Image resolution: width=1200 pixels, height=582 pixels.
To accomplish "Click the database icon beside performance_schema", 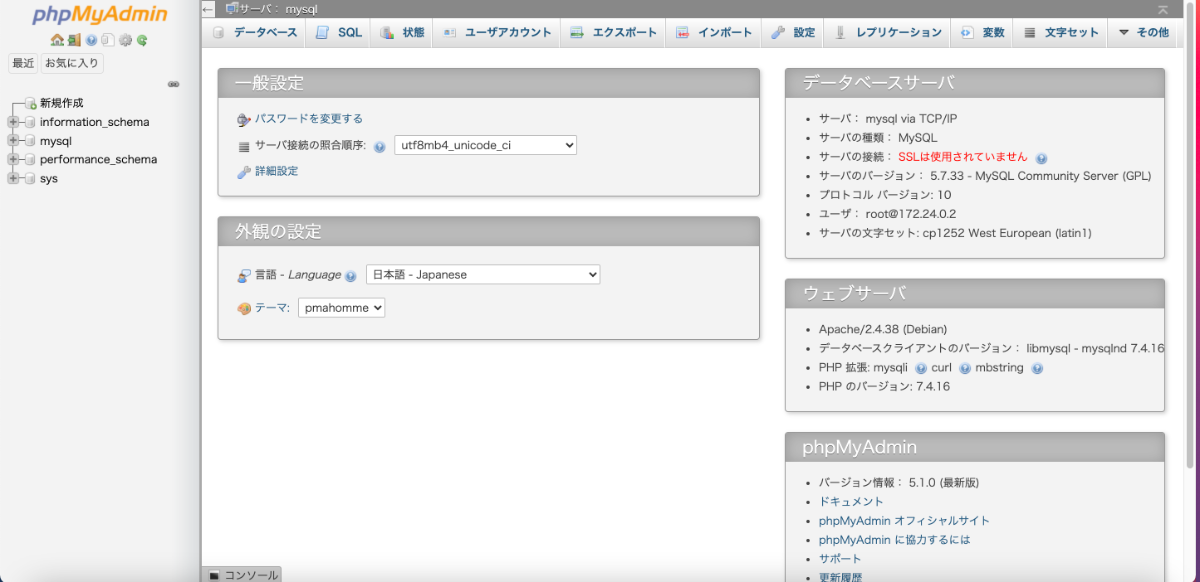I will (30, 159).
